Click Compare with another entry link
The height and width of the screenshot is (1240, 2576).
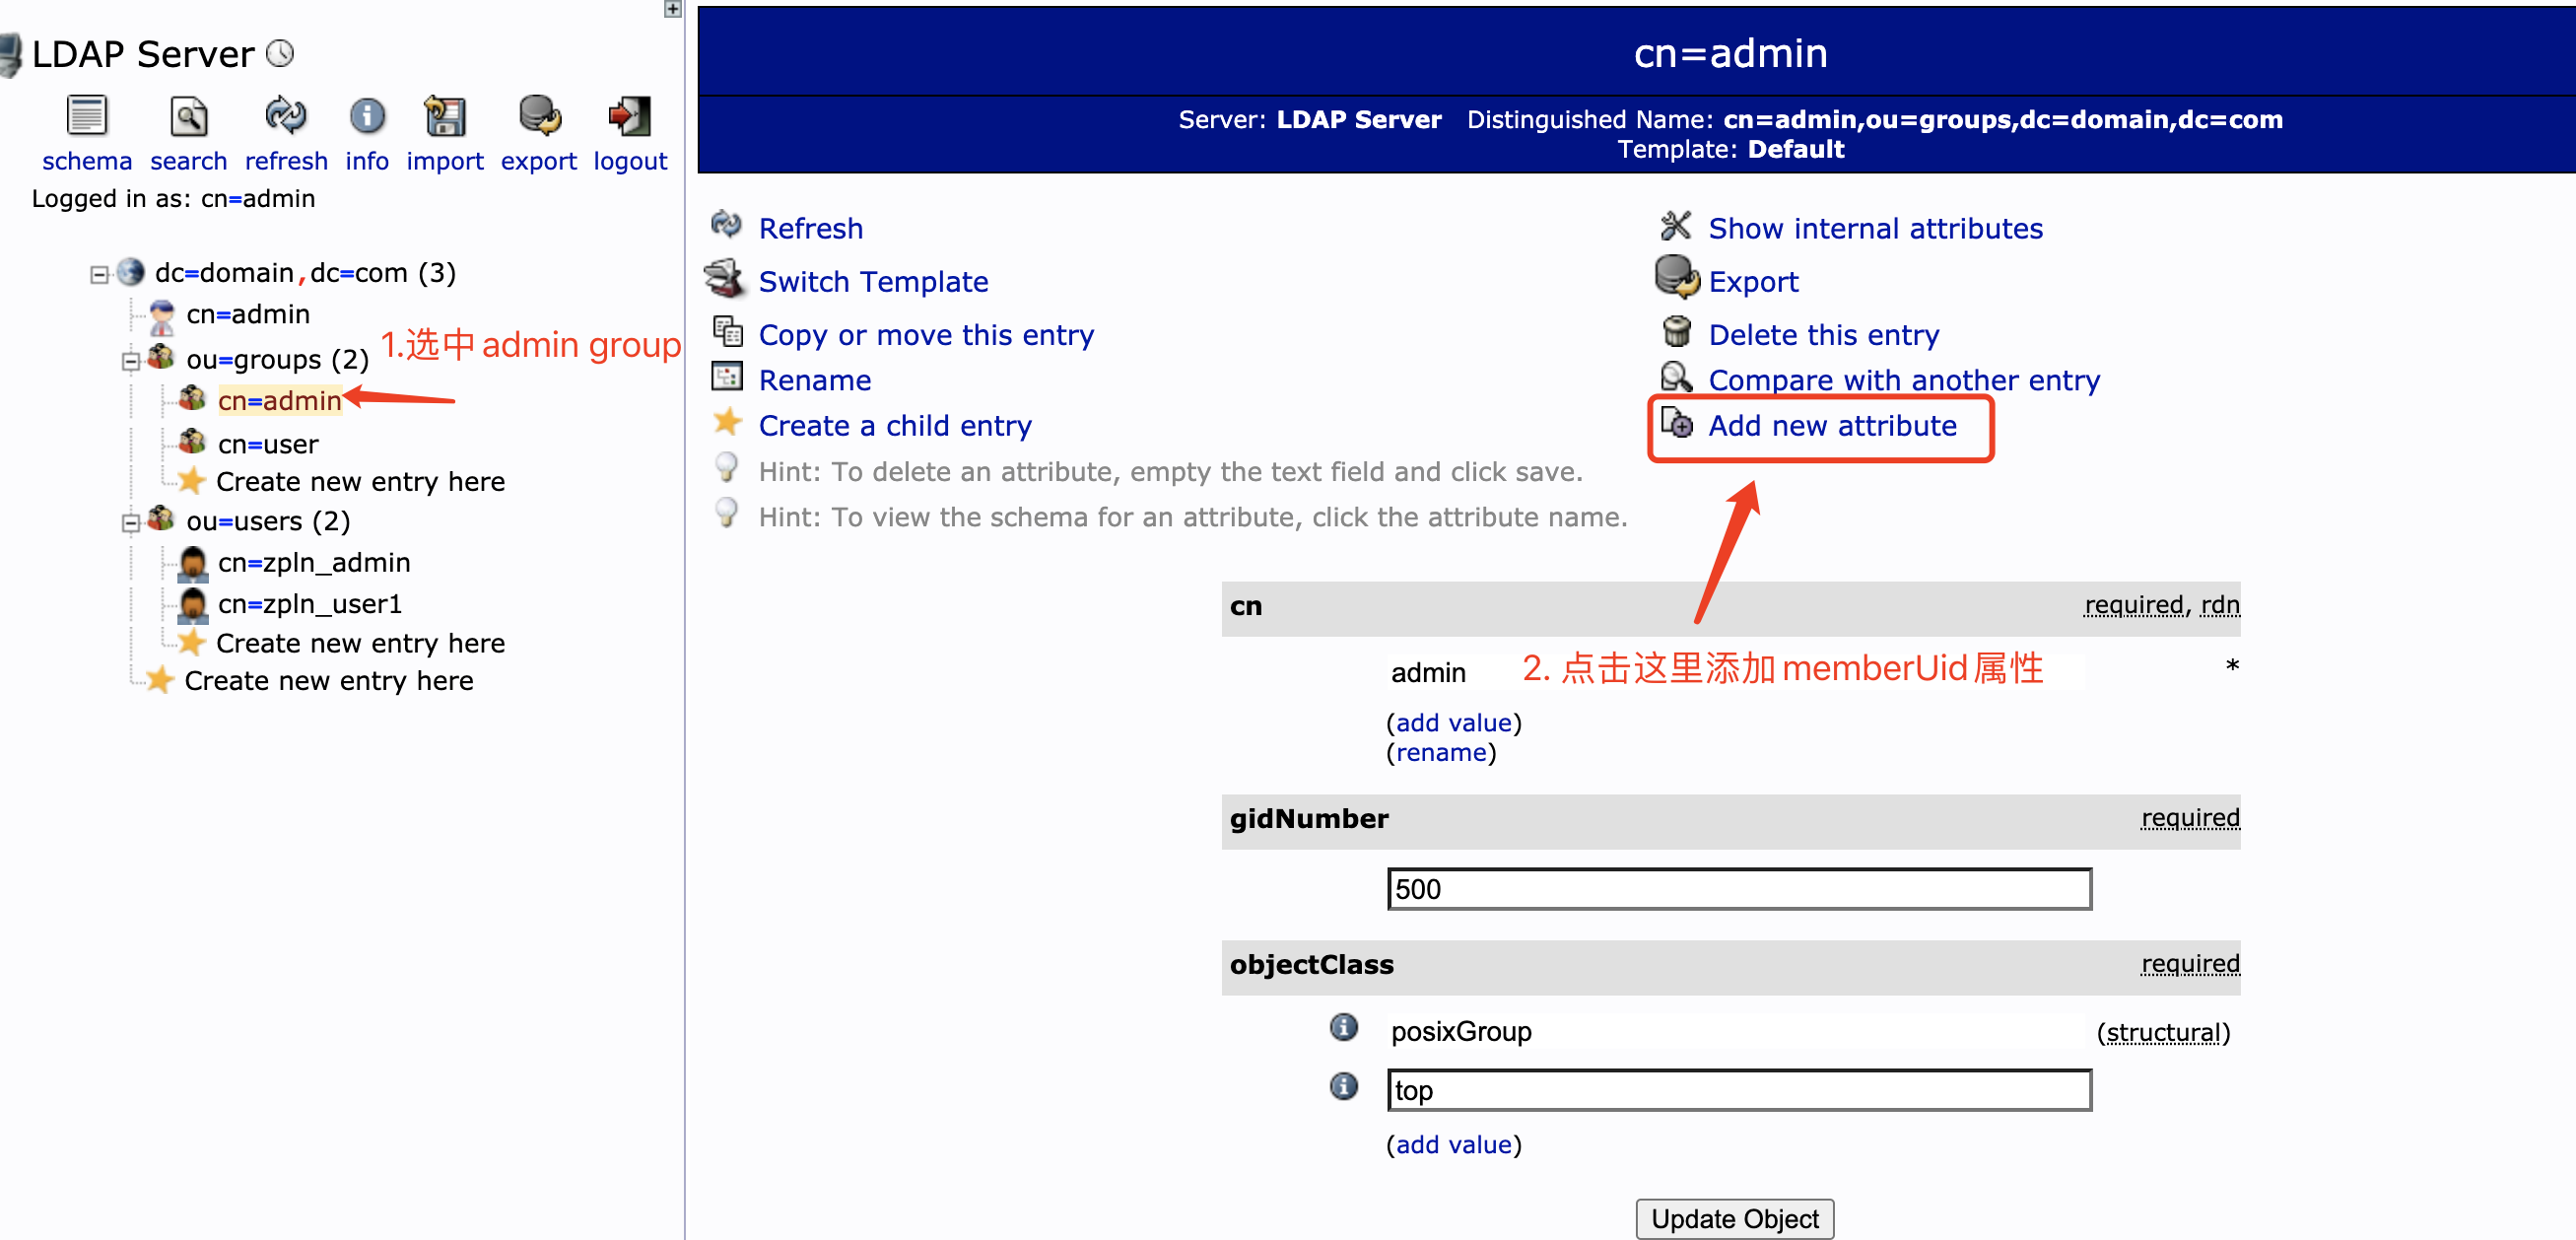coord(1904,380)
